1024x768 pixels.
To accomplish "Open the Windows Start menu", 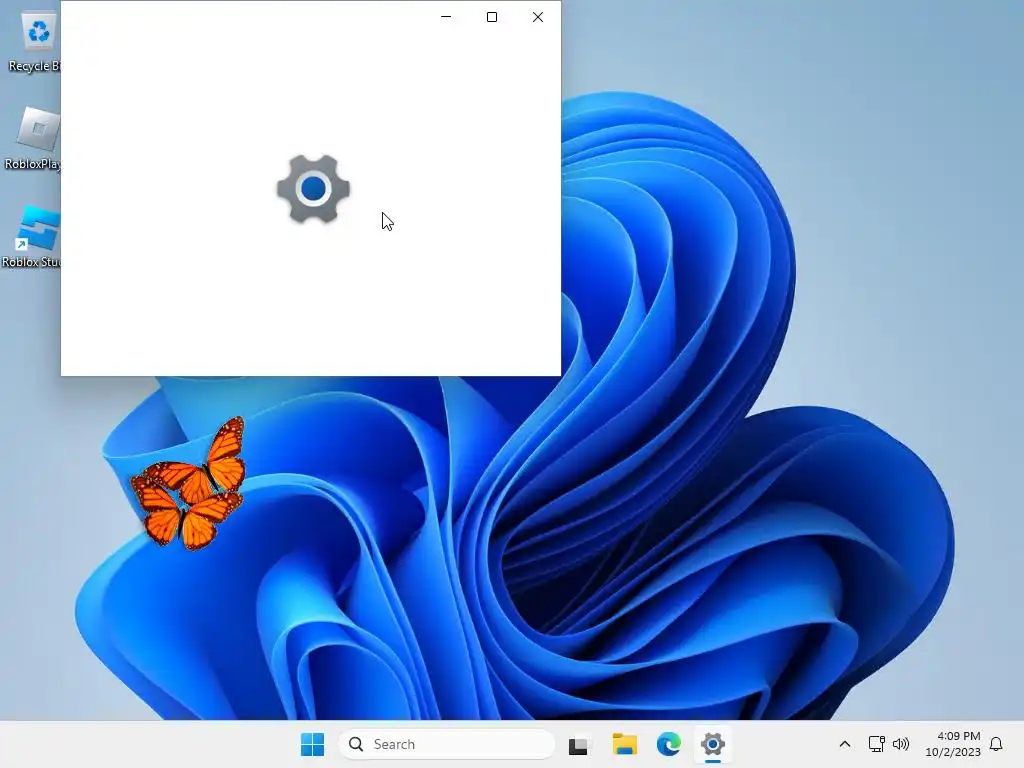I will [x=312, y=744].
